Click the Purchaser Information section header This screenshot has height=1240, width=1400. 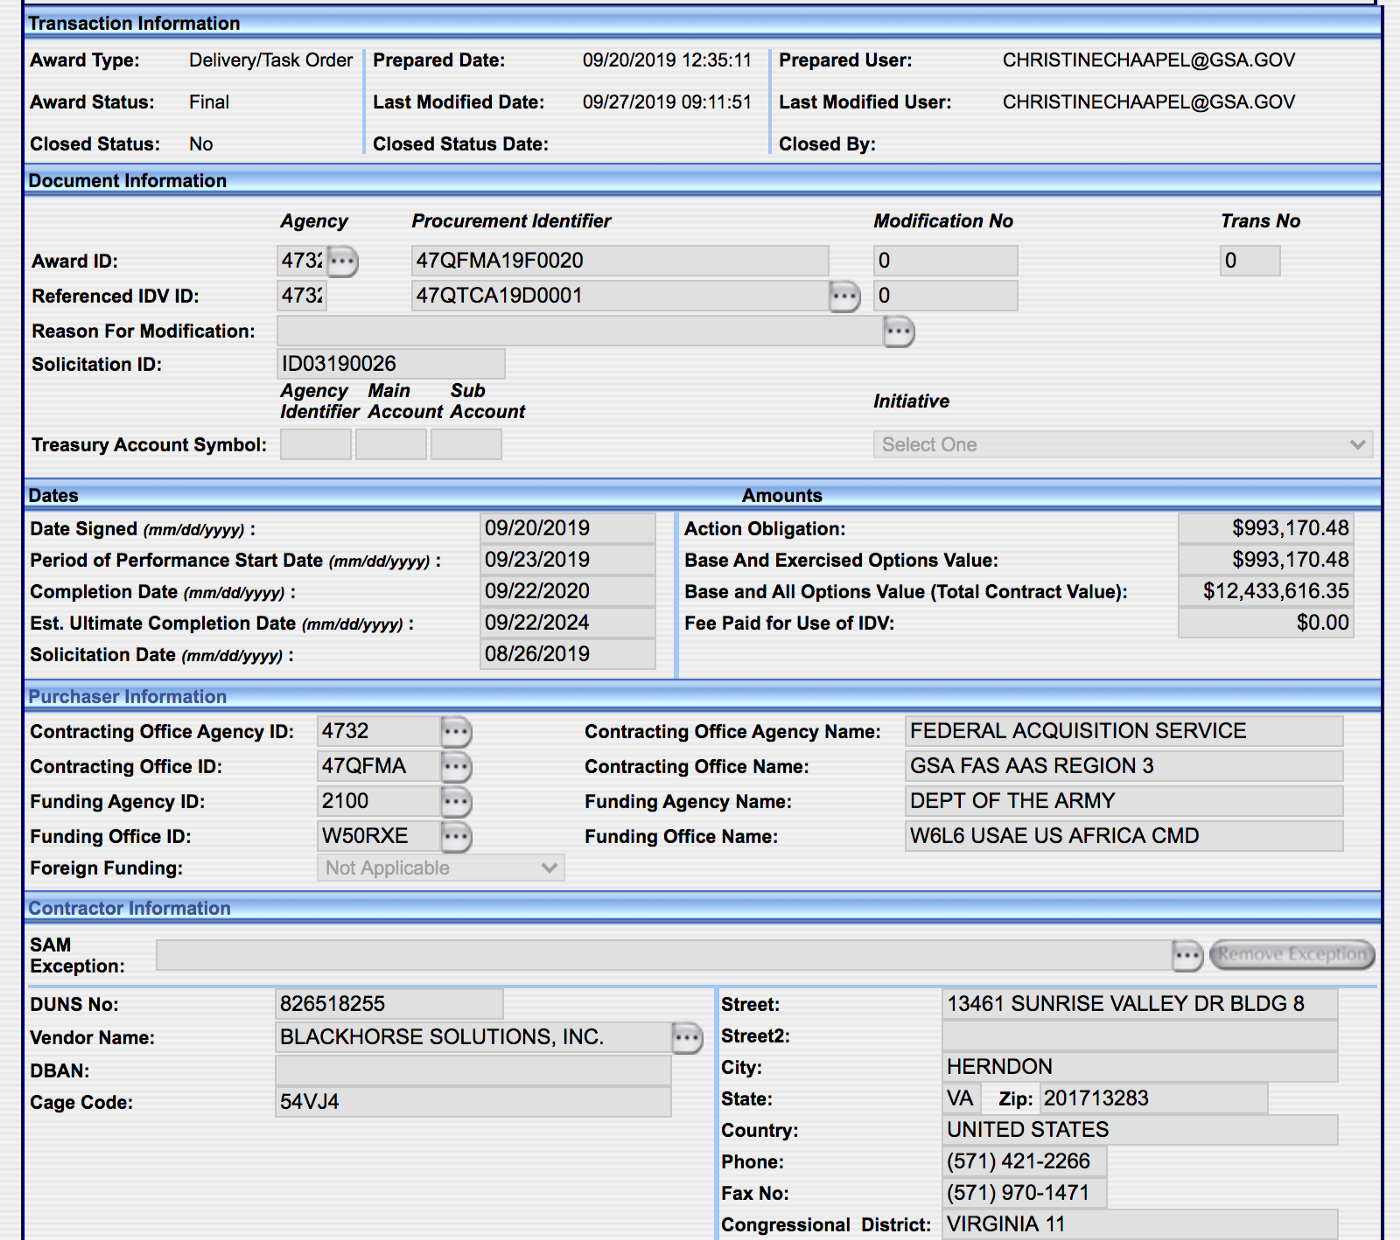pos(128,697)
